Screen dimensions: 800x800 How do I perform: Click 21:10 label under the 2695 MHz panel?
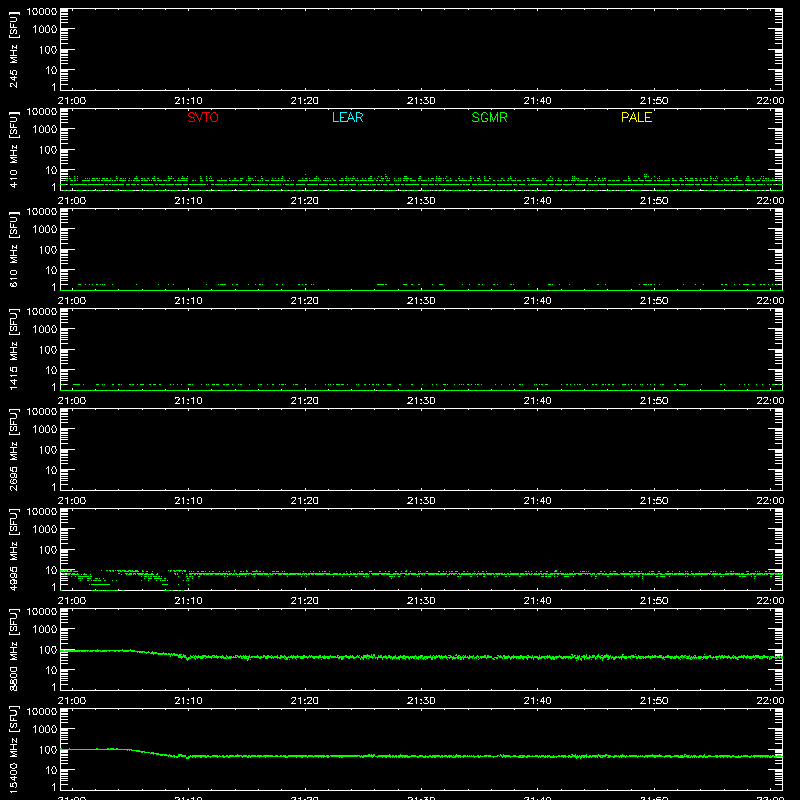188,501
